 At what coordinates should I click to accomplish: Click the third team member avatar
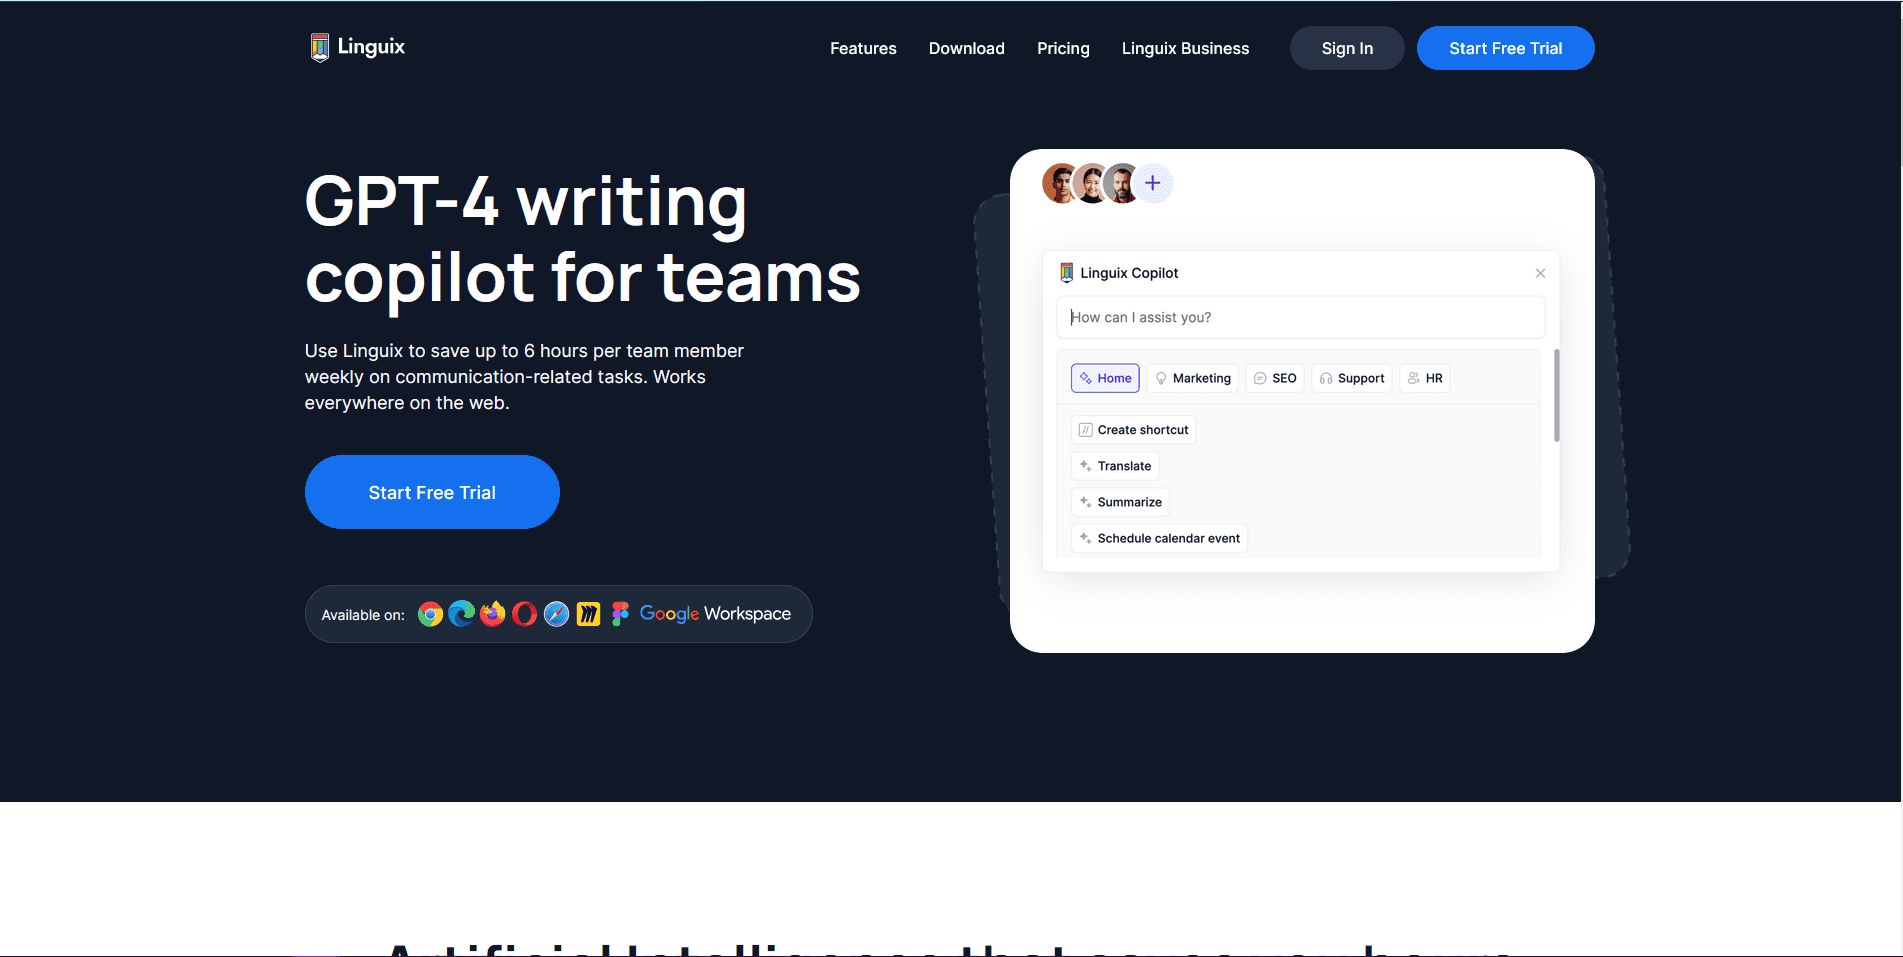(x=1122, y=183)
